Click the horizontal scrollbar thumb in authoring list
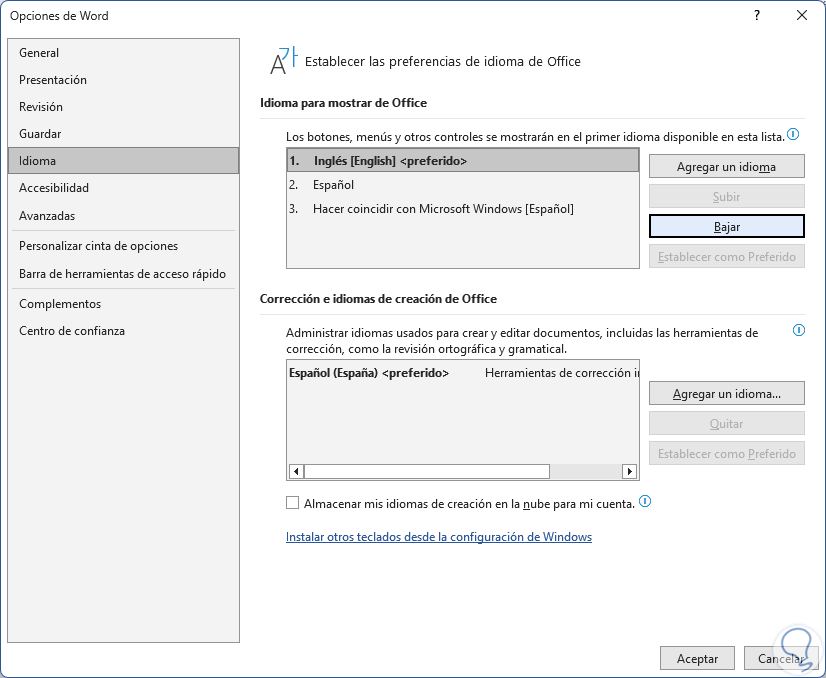 coord(426,472)
